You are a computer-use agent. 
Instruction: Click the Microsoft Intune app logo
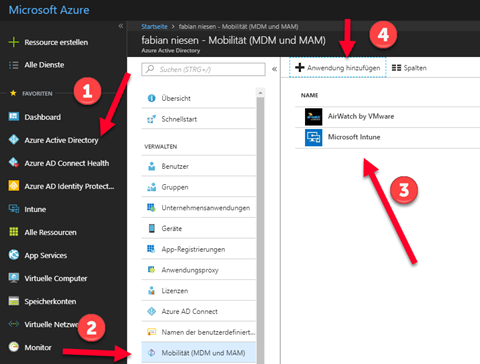(313, 137)
